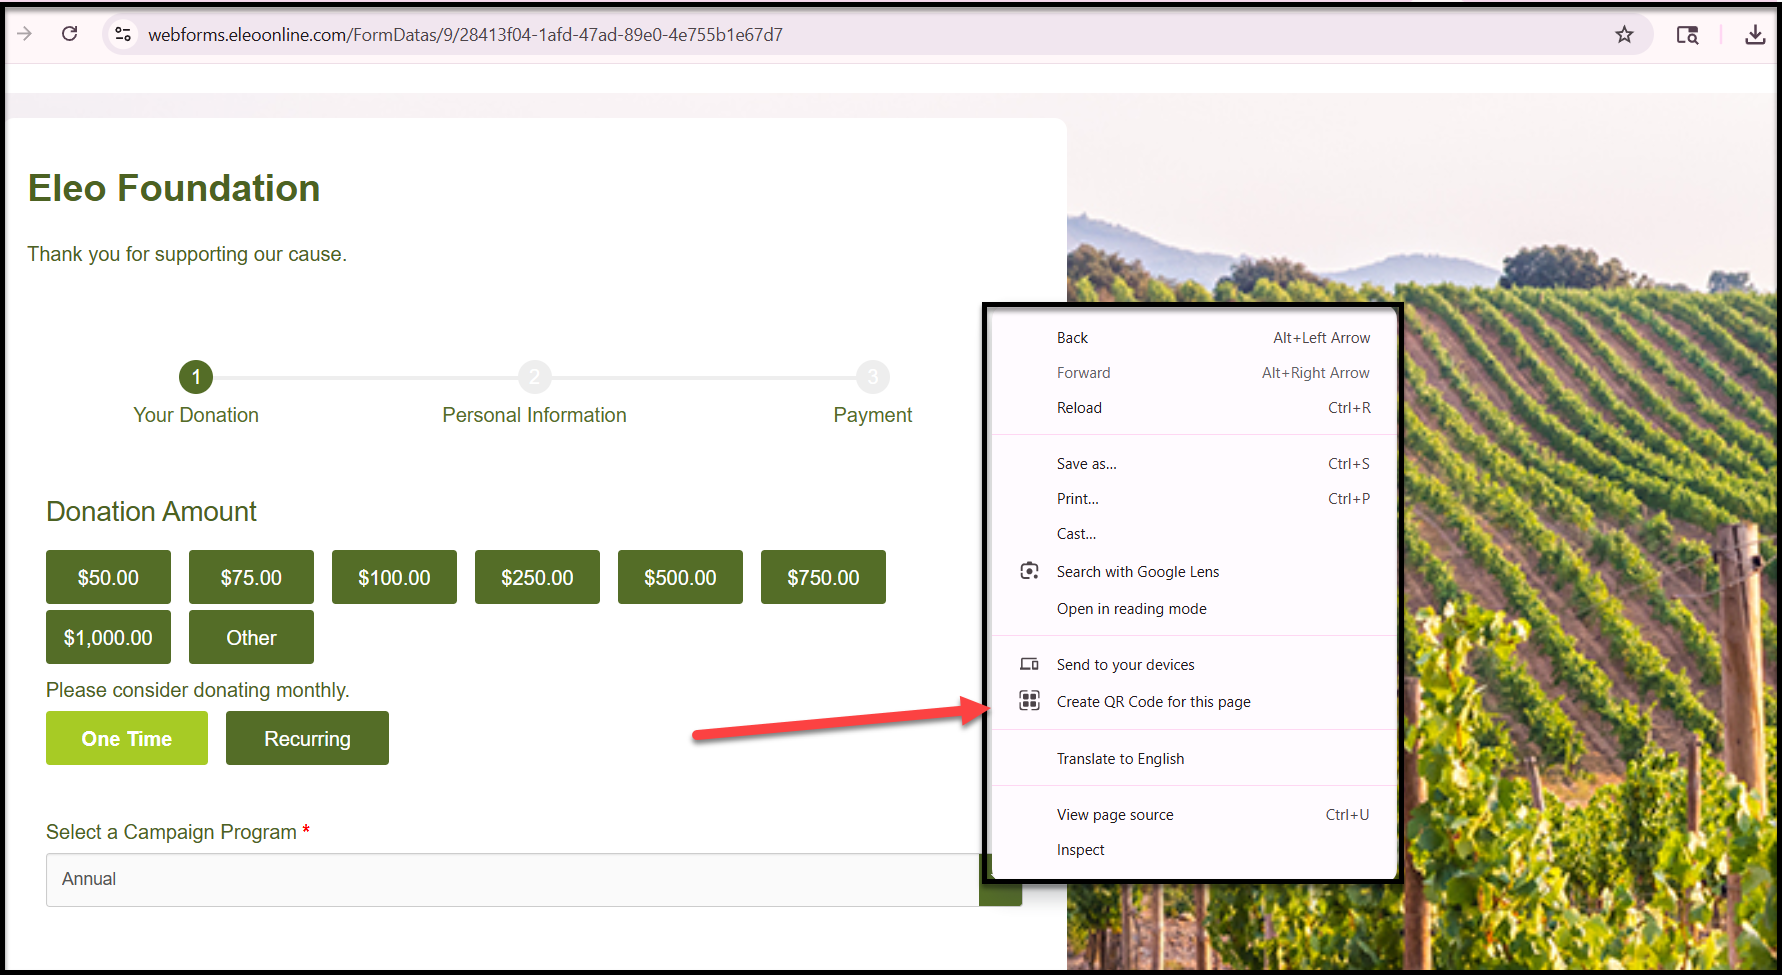Select the $1,000.00 donation amount

108,637
